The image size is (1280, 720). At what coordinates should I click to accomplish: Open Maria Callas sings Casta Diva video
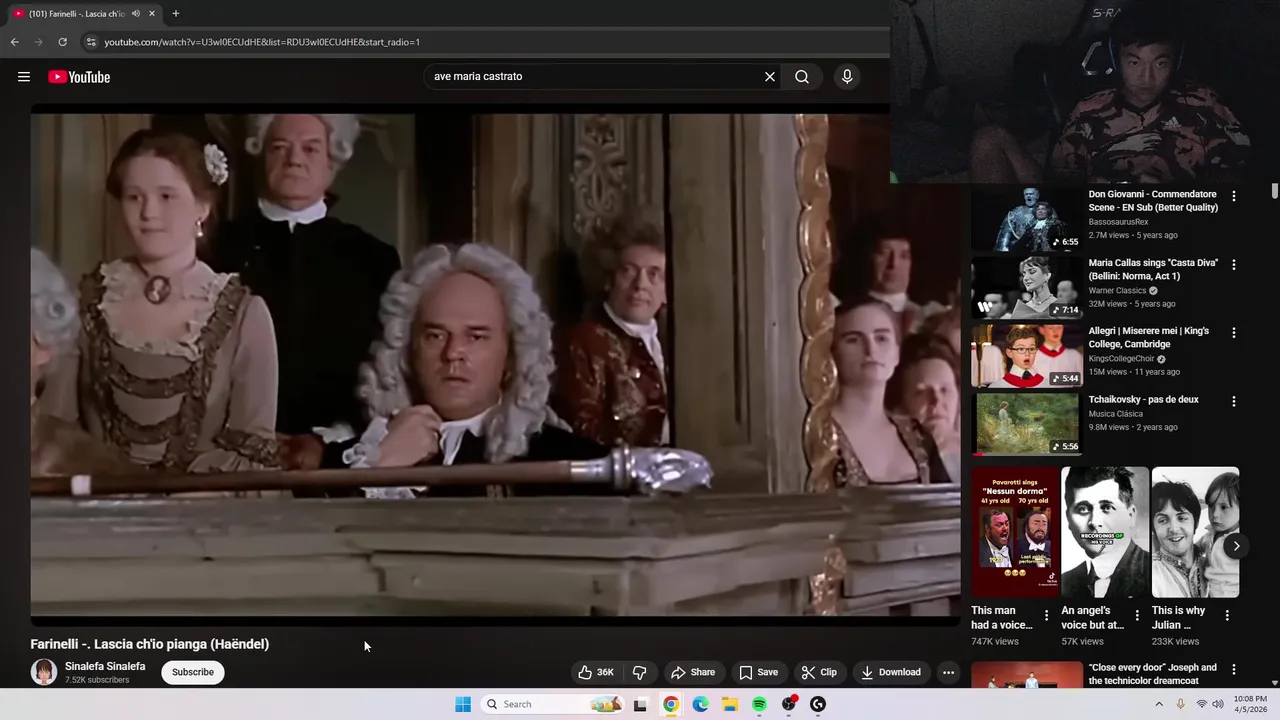tap(1153, 269)
